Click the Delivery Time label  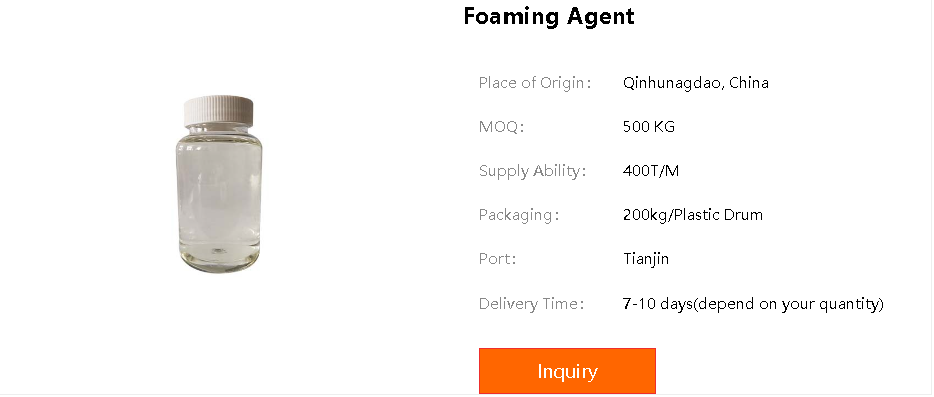click(531, 304)
